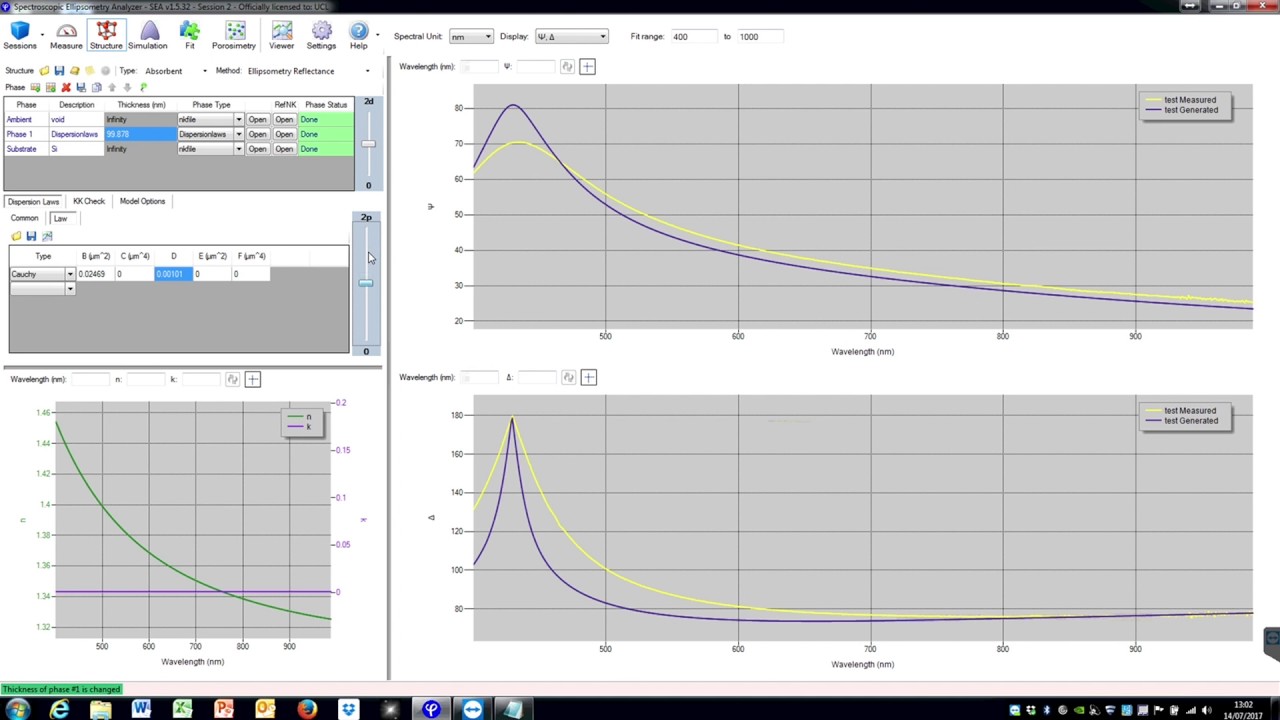Click the Fit range start field 400
The height and width of the screenshot is (720, 1280).
point(692,37)
